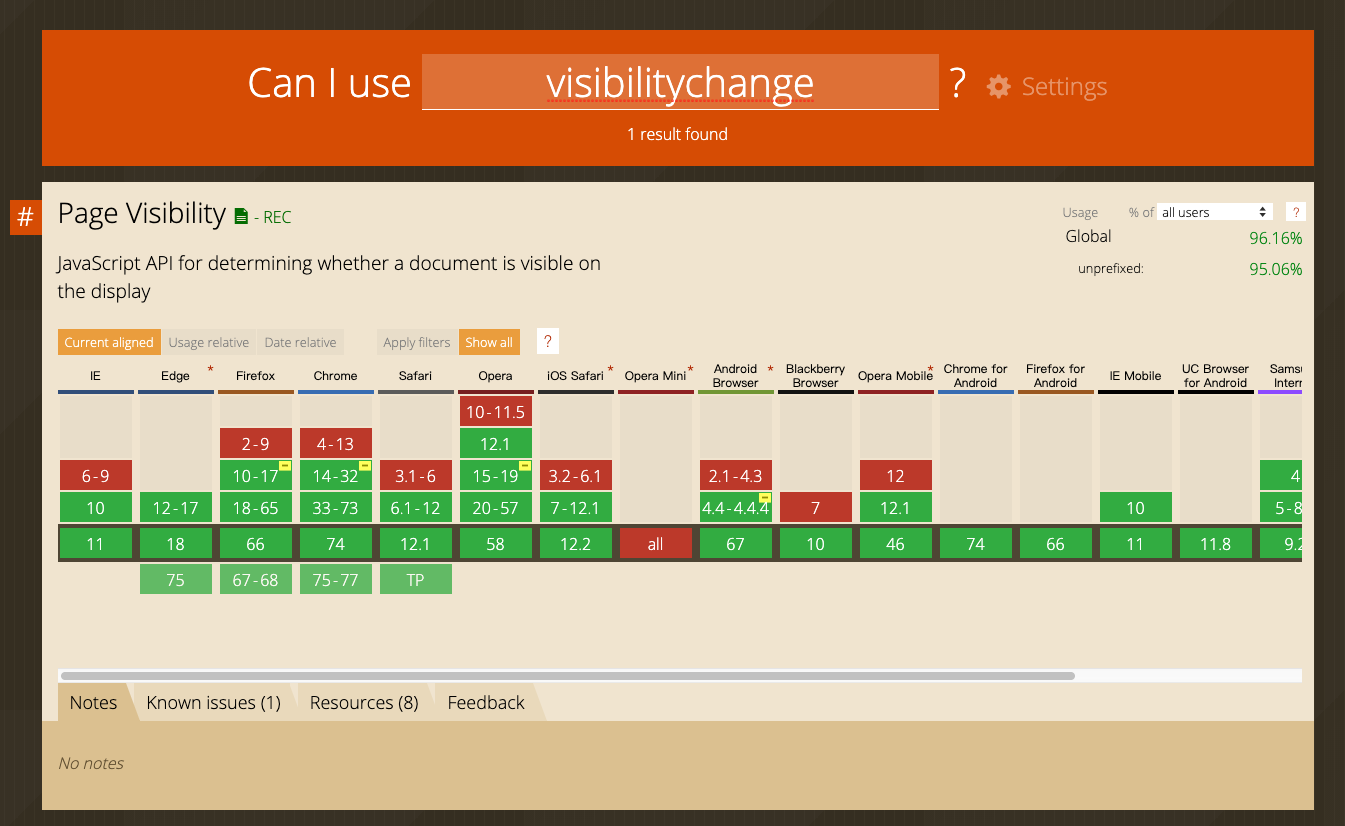Click the Edge column header

[x=175, y=376]
